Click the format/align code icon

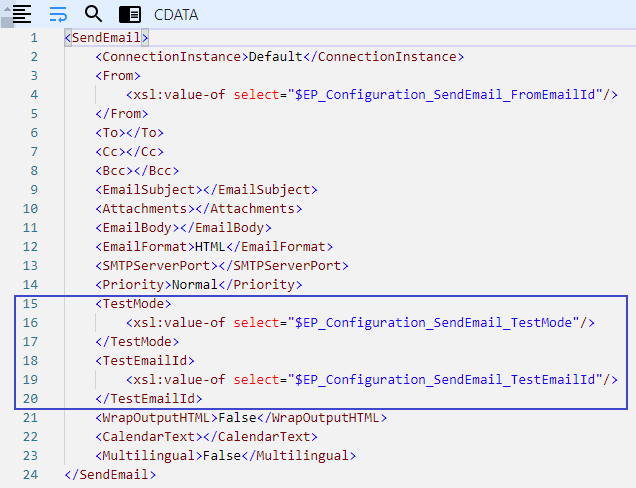pos(22,14)
